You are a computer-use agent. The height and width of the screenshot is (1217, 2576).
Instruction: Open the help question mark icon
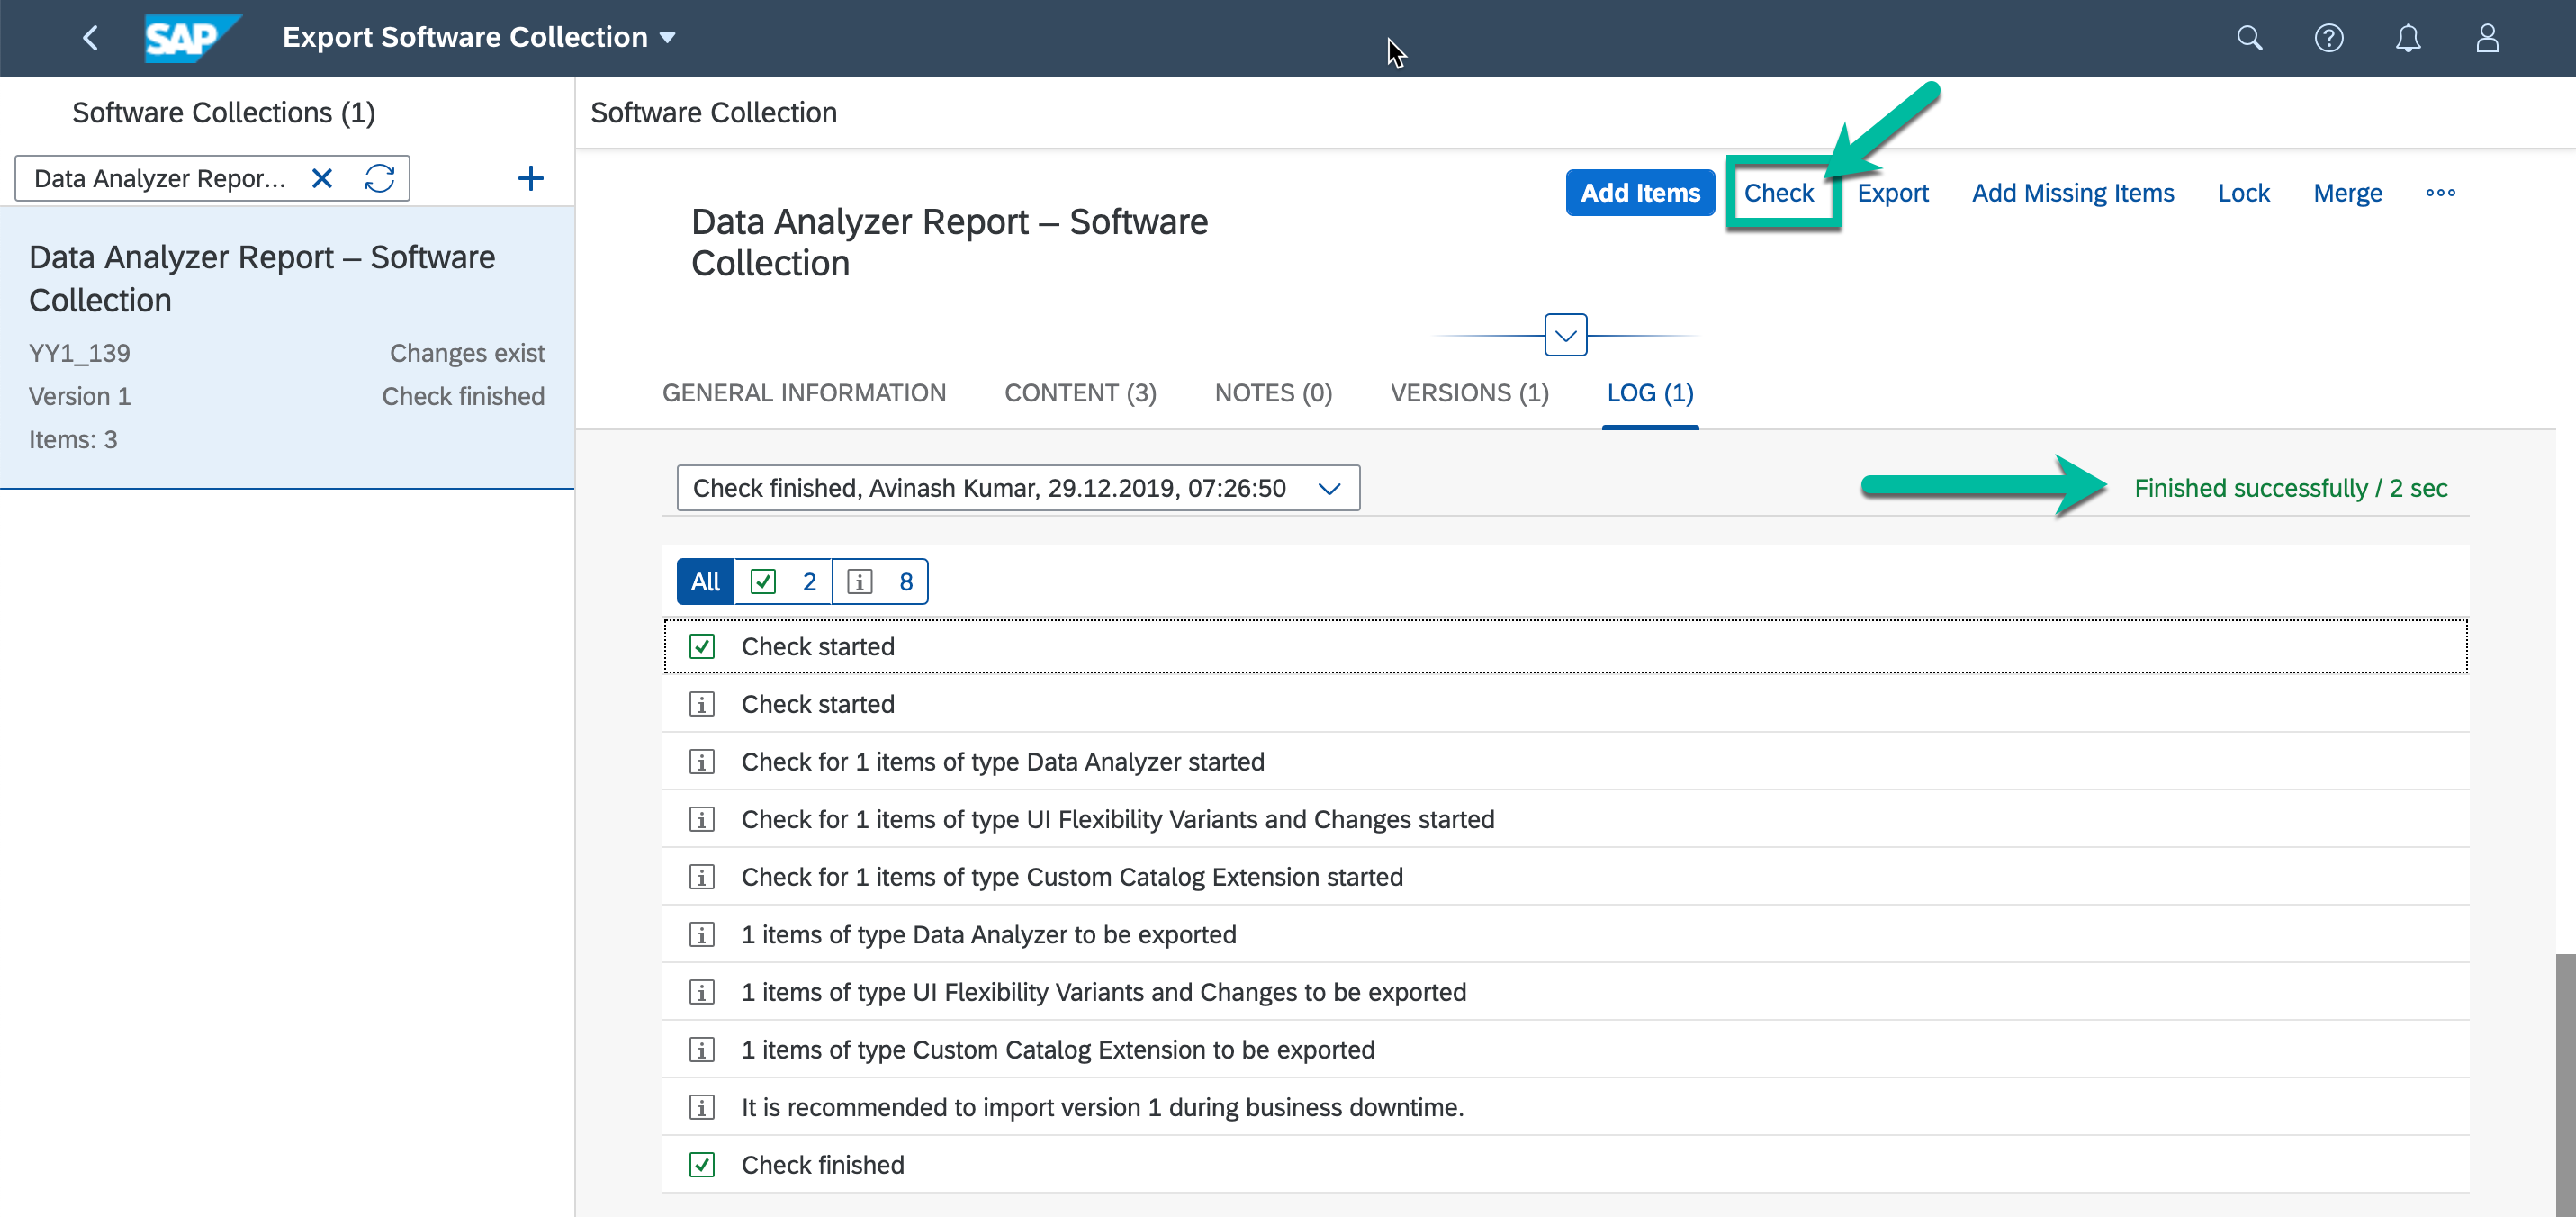(x=2328, y=38)
